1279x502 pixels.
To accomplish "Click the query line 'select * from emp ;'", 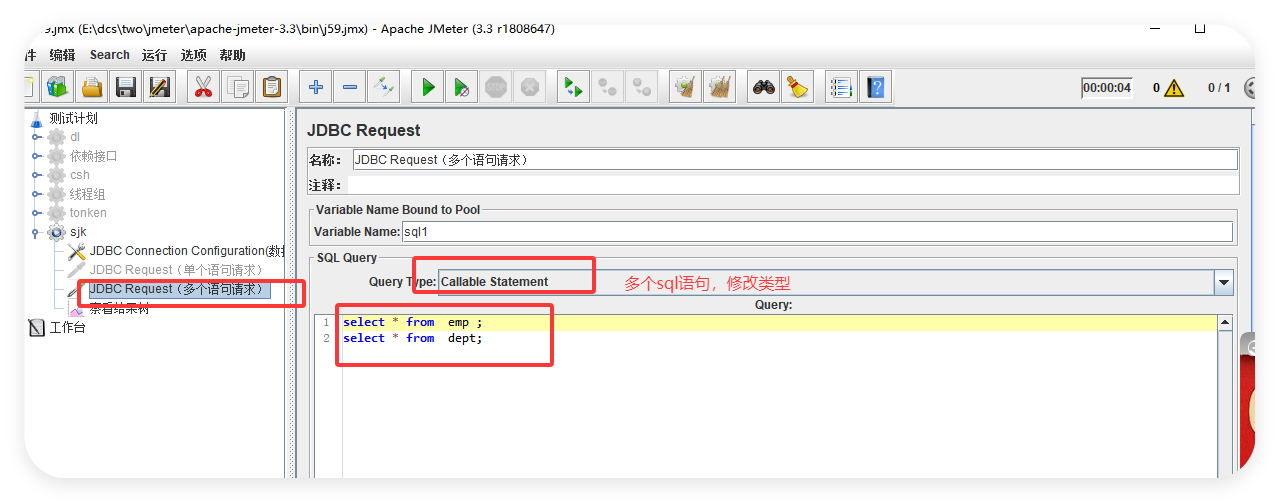I will click(412, 323).
